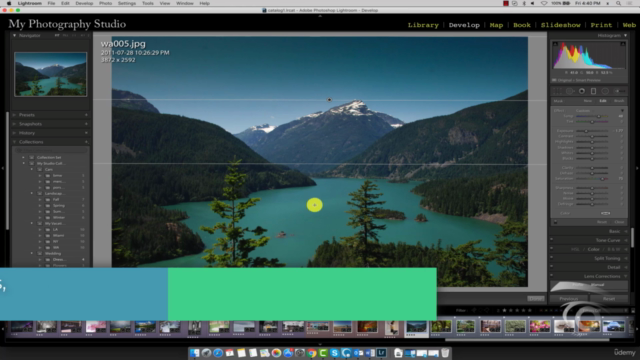Collapse the Lens Corrections panel
The height and width of the screenshot is (360, 640).
click(626, 276)
